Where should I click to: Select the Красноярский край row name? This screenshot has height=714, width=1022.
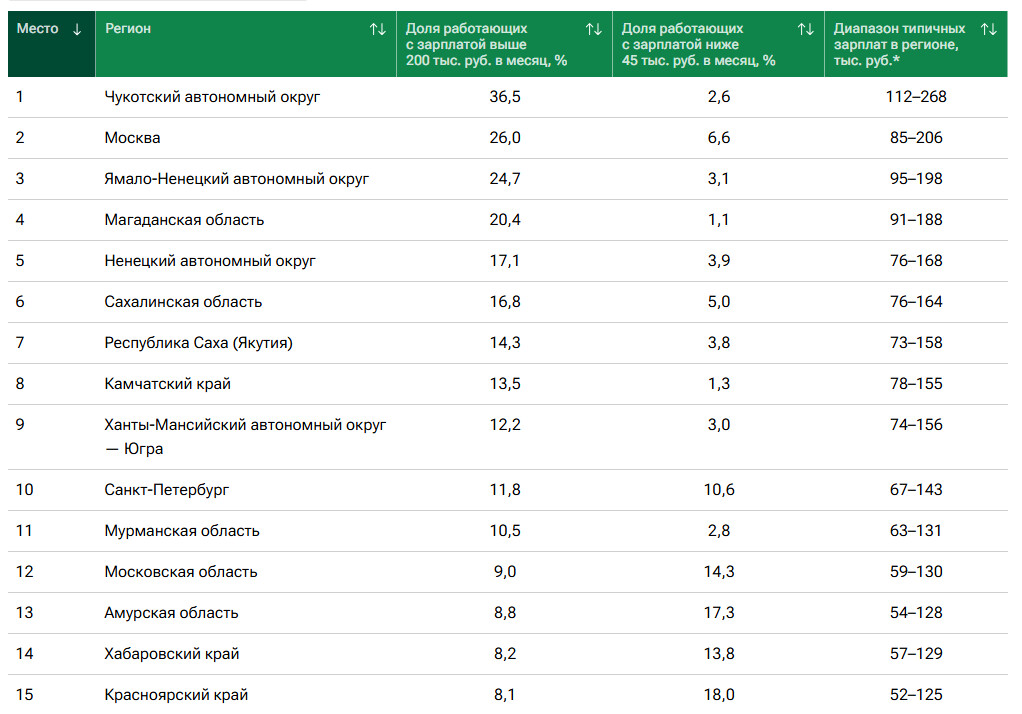(x=176, y=694)
